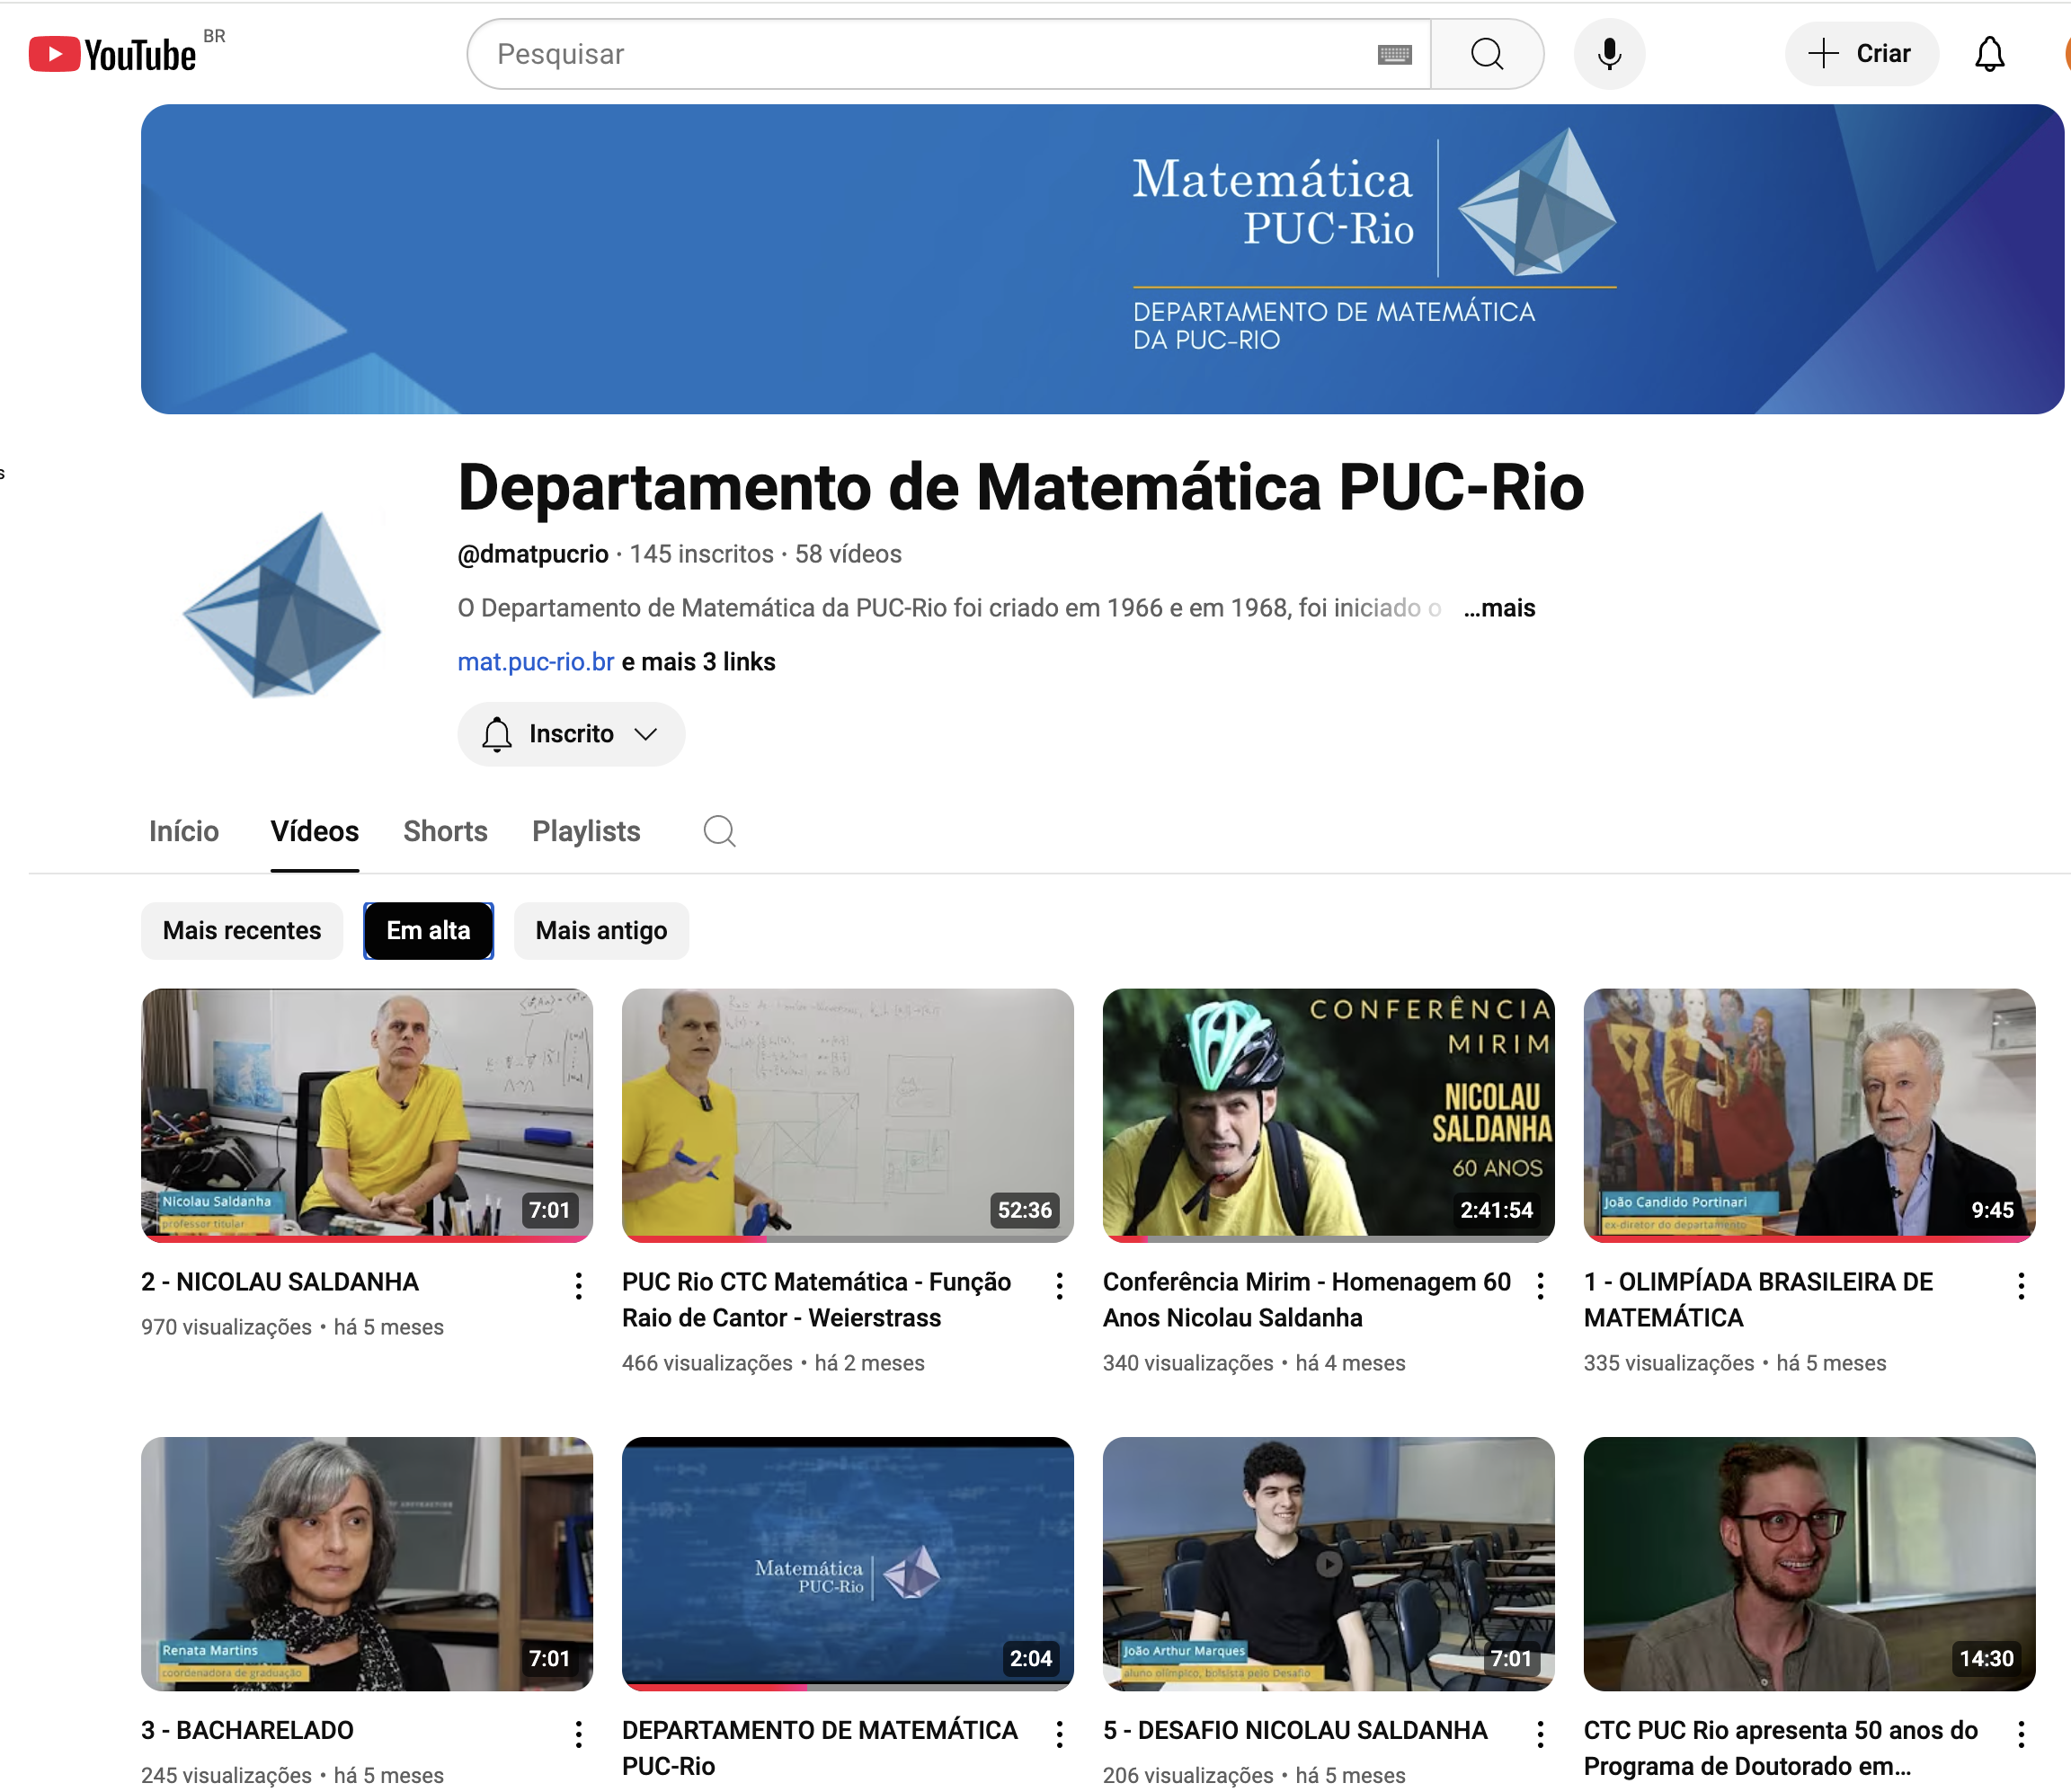Screen dimensions: 2071x1792
Task: Click the '58 vídeos' count text
Action: click(x=848, y=554)
